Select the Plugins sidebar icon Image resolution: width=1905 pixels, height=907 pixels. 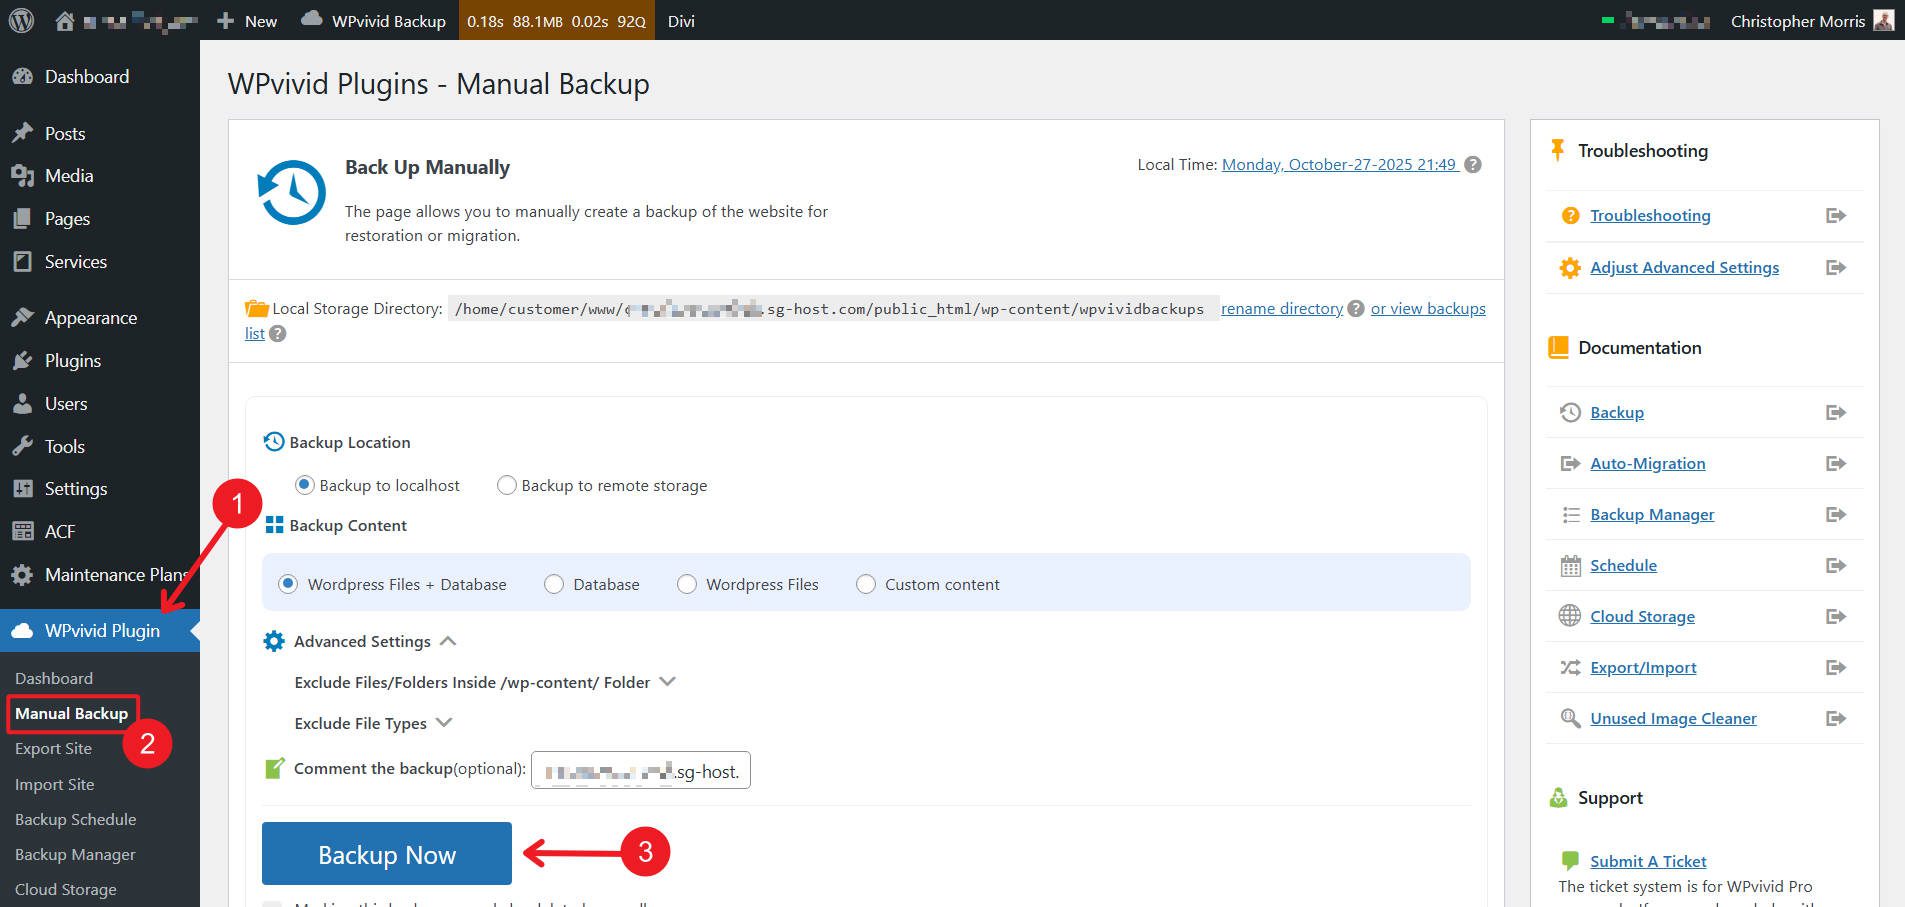[x=24, y=360]
